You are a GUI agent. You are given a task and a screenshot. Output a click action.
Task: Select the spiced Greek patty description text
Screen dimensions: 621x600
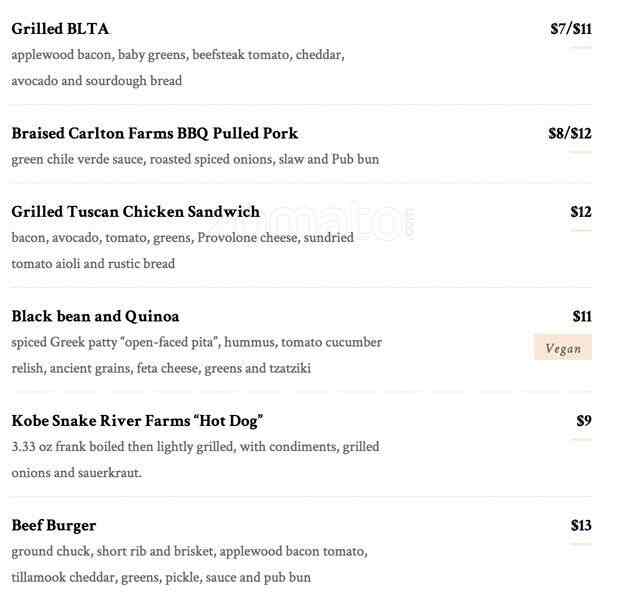196,355
